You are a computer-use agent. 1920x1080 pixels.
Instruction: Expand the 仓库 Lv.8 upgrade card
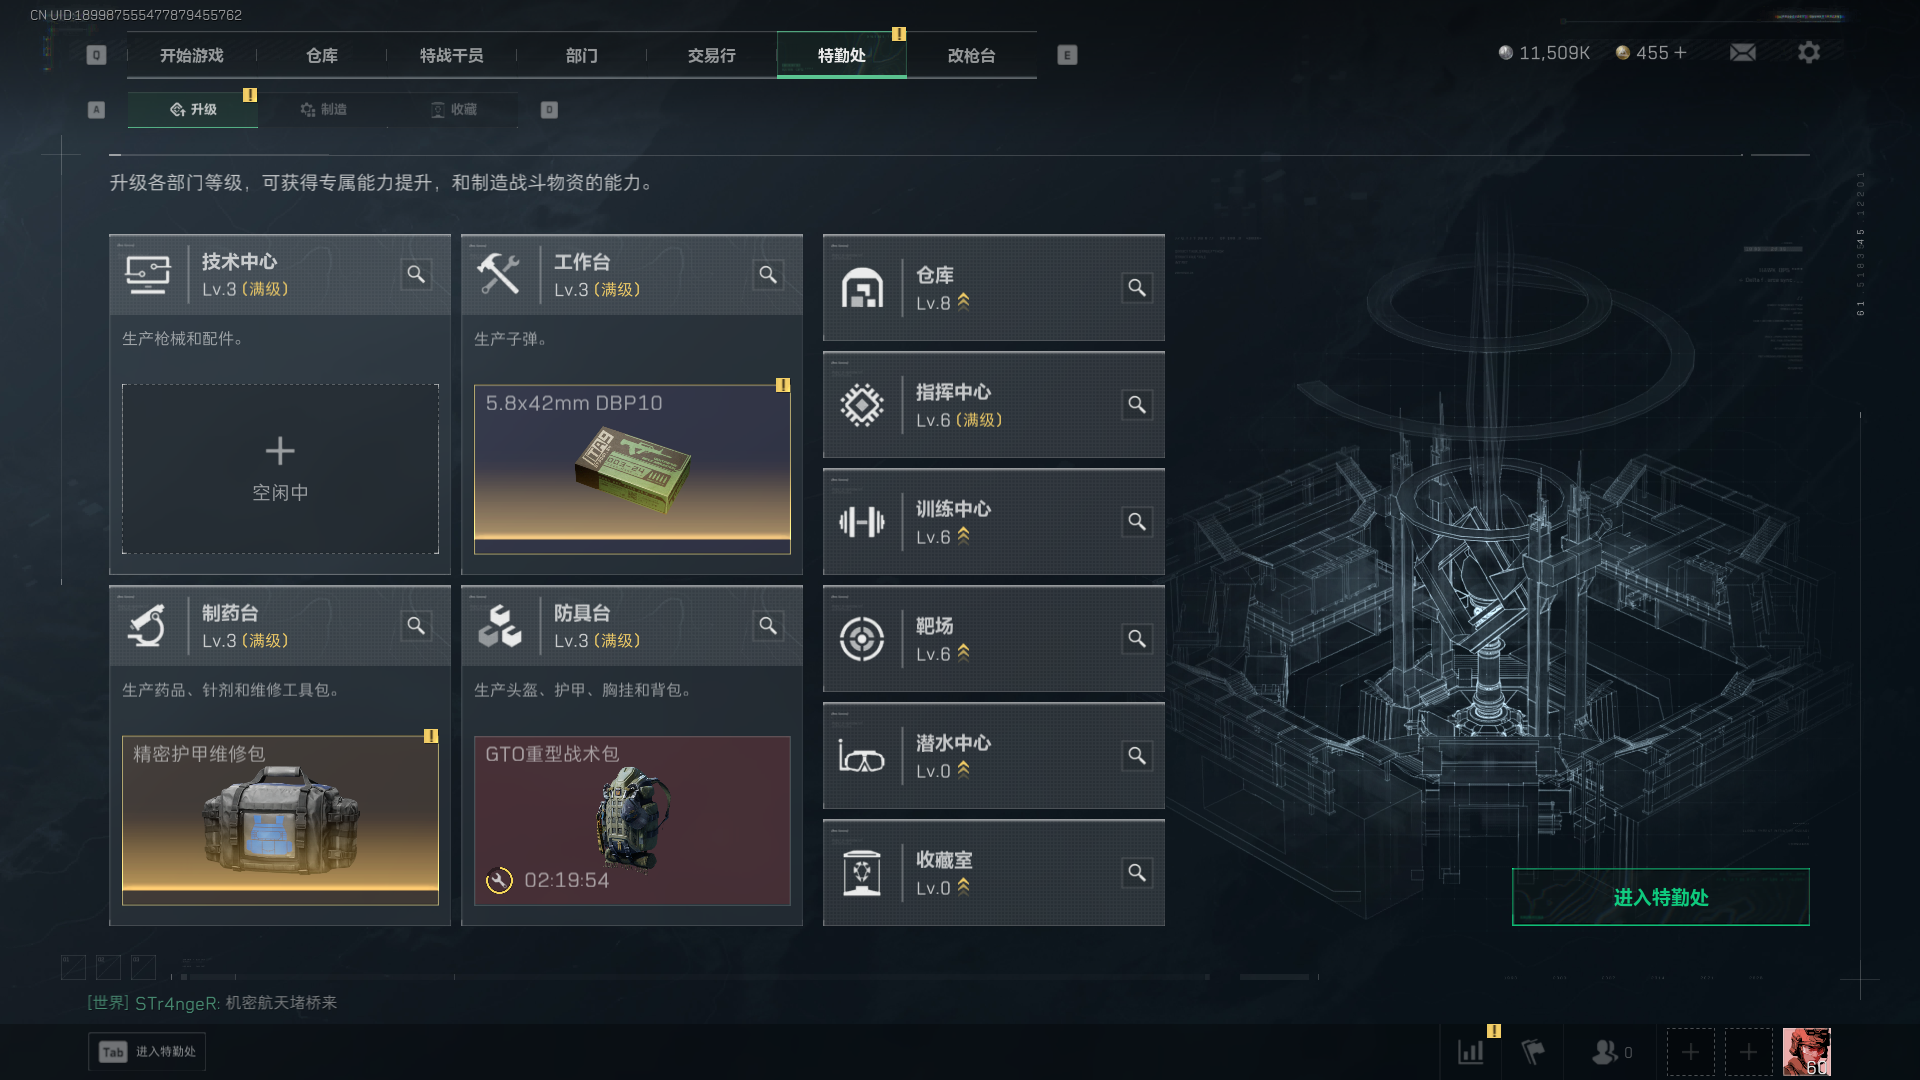pos(993,288)
